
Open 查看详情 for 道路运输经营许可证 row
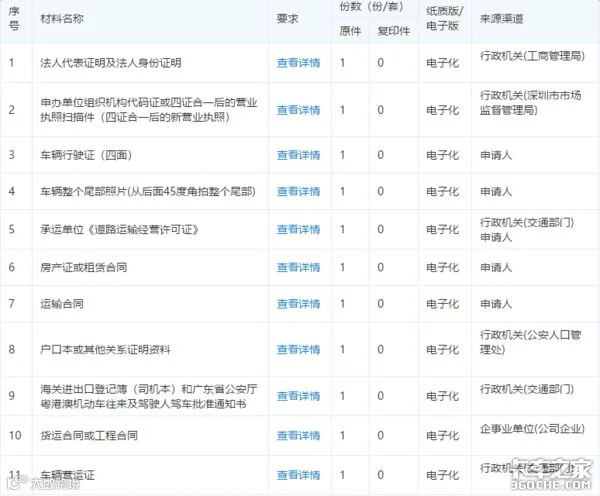pyautogui.click(x=298, y=229)
